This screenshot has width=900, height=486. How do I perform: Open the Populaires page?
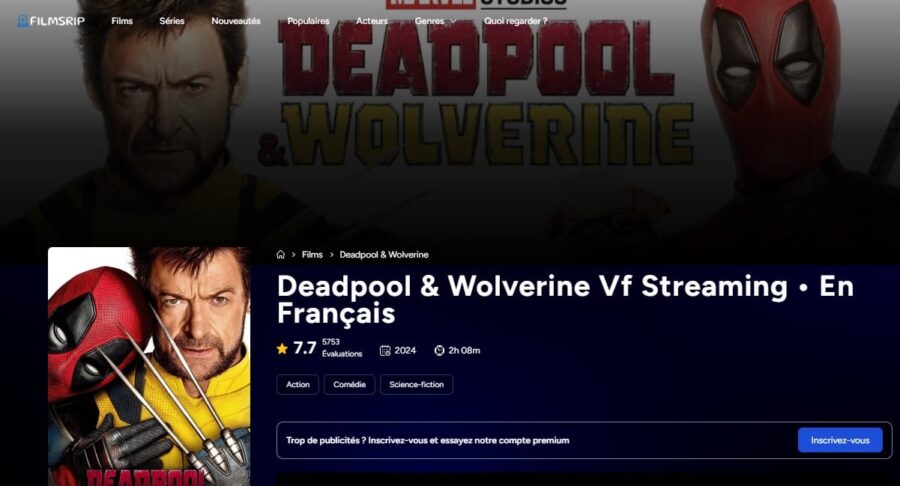pyautogui.click(x=308, y=21)
